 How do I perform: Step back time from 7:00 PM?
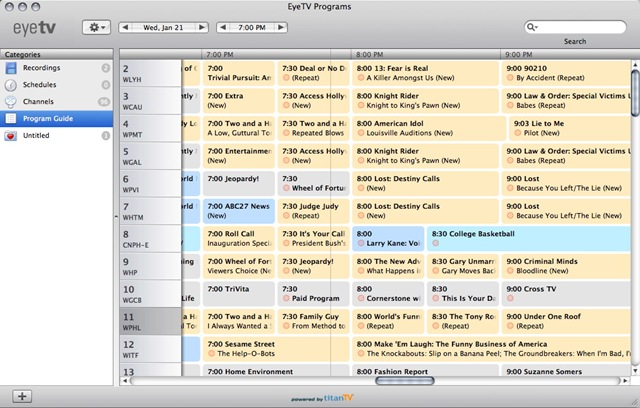[223, 27]
